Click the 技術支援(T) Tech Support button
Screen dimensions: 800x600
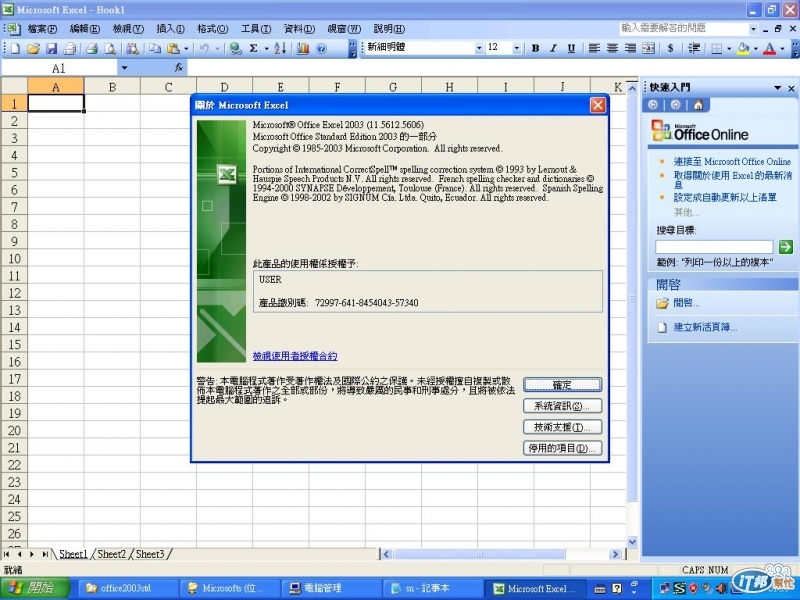(x=562, y=427)
